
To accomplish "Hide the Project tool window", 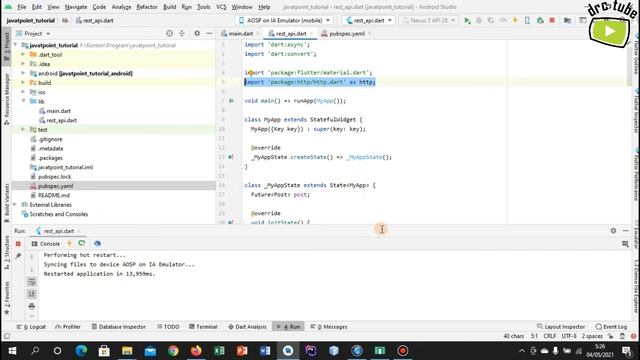I will pos(209,33).
